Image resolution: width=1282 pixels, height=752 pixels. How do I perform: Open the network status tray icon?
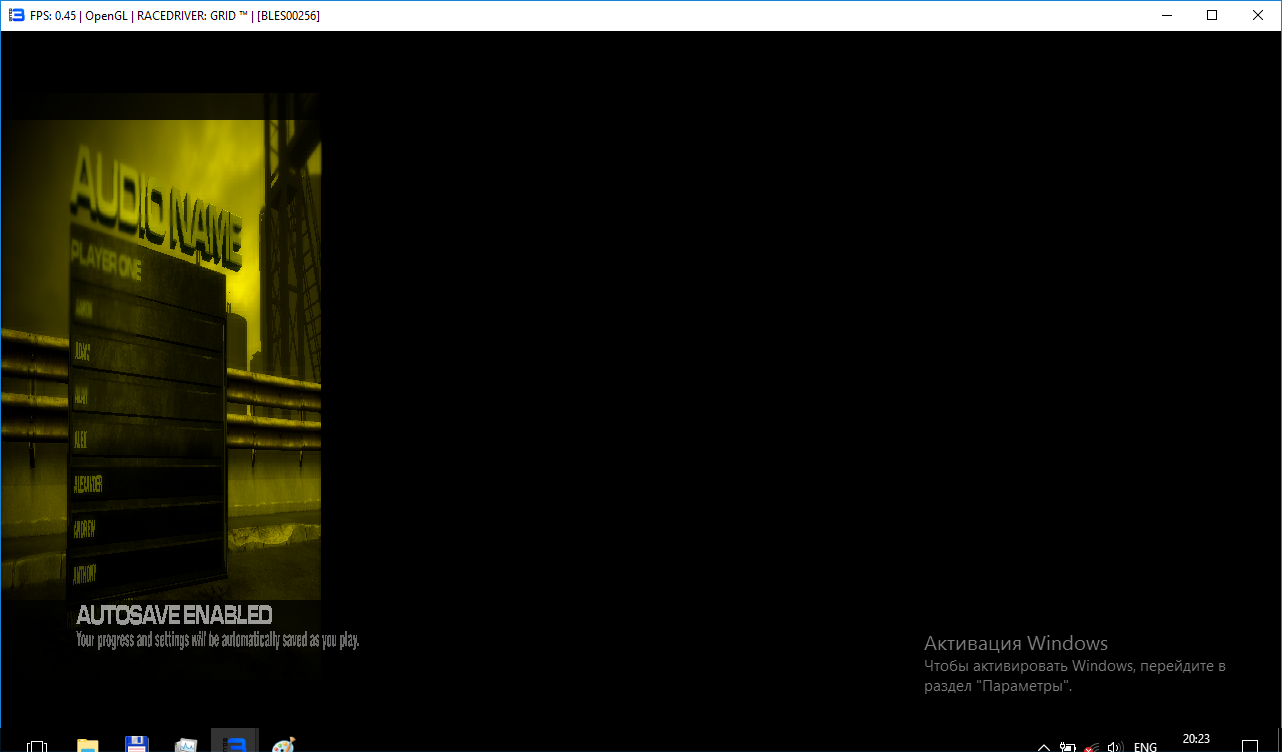[1092, 746]
